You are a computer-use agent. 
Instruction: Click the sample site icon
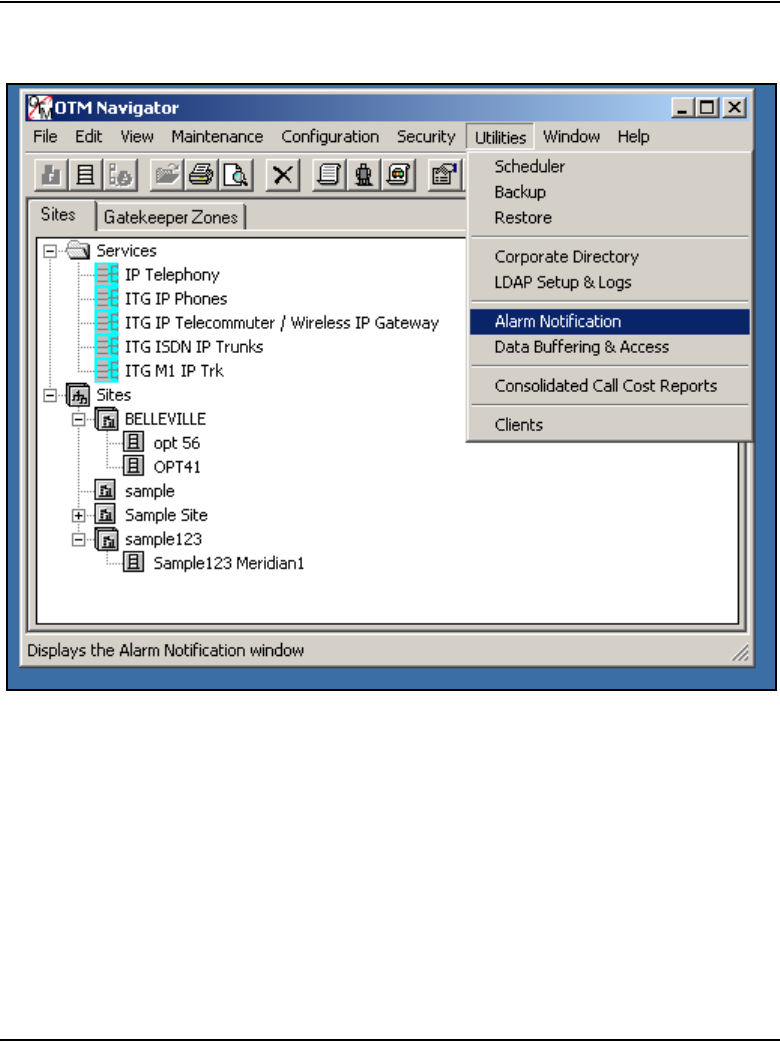105,490
